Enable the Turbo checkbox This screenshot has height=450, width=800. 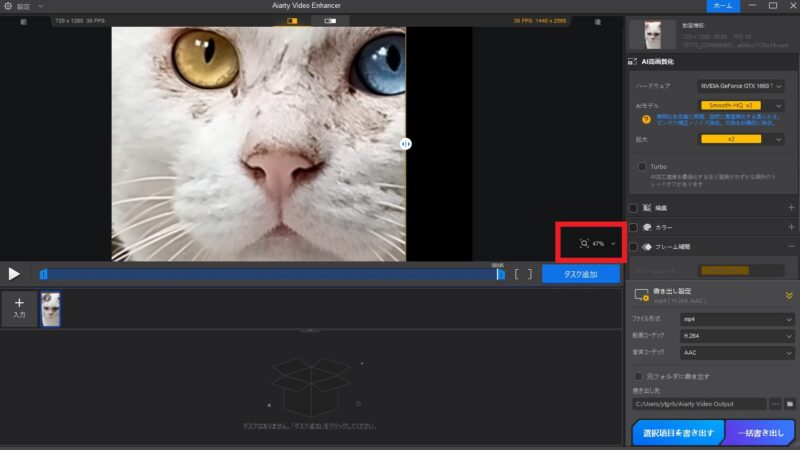pos(642,166)
